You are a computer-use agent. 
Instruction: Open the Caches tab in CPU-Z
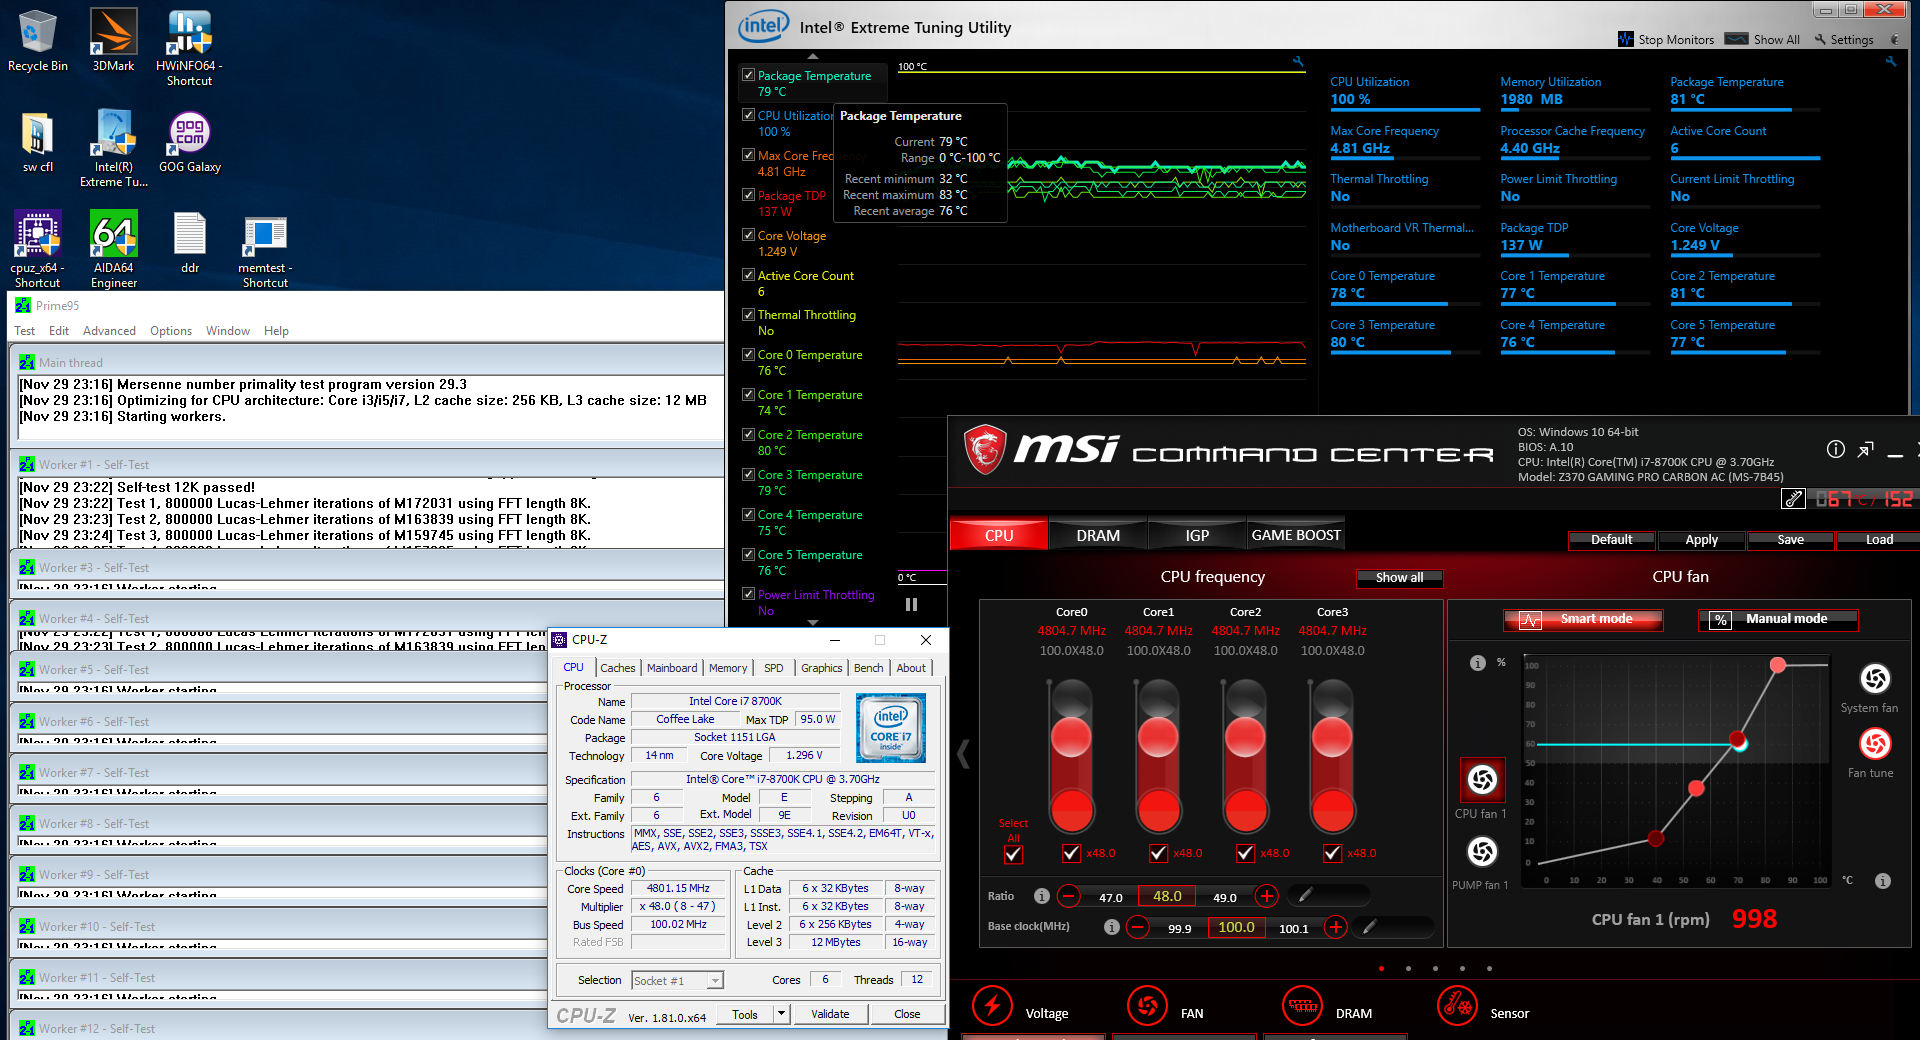617,668
